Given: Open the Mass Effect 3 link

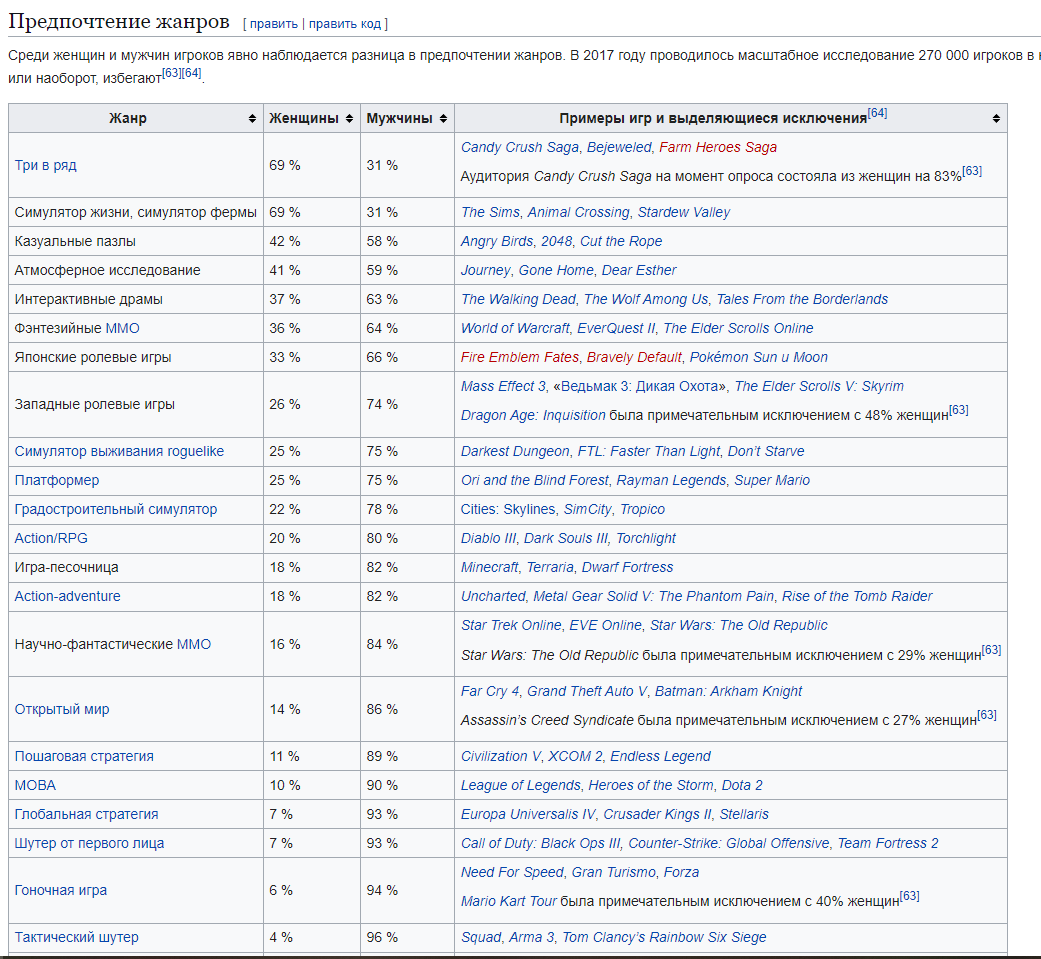Looking at the screenshot, I should pos(503,387).
